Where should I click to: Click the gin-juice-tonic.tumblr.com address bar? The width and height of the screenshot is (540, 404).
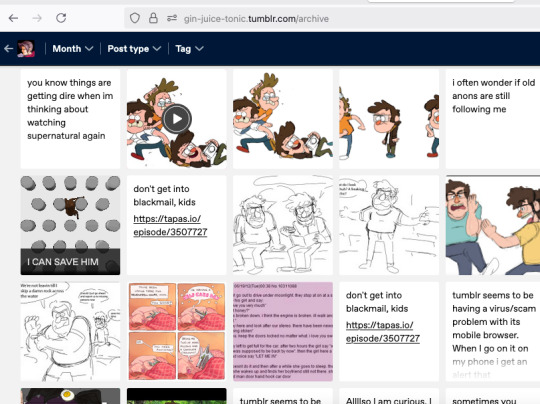coord(256,19)
